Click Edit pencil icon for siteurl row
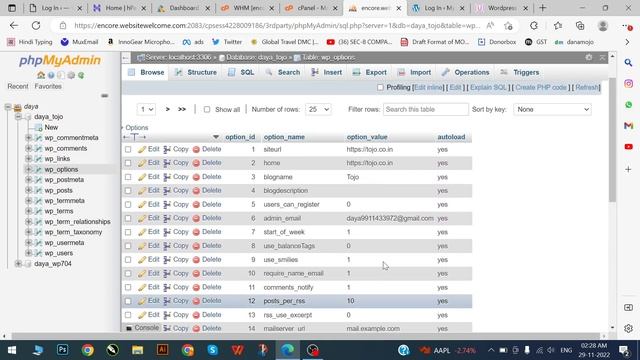Image resolution: width=640 pixels, height=360 pixels. point(142,150)
